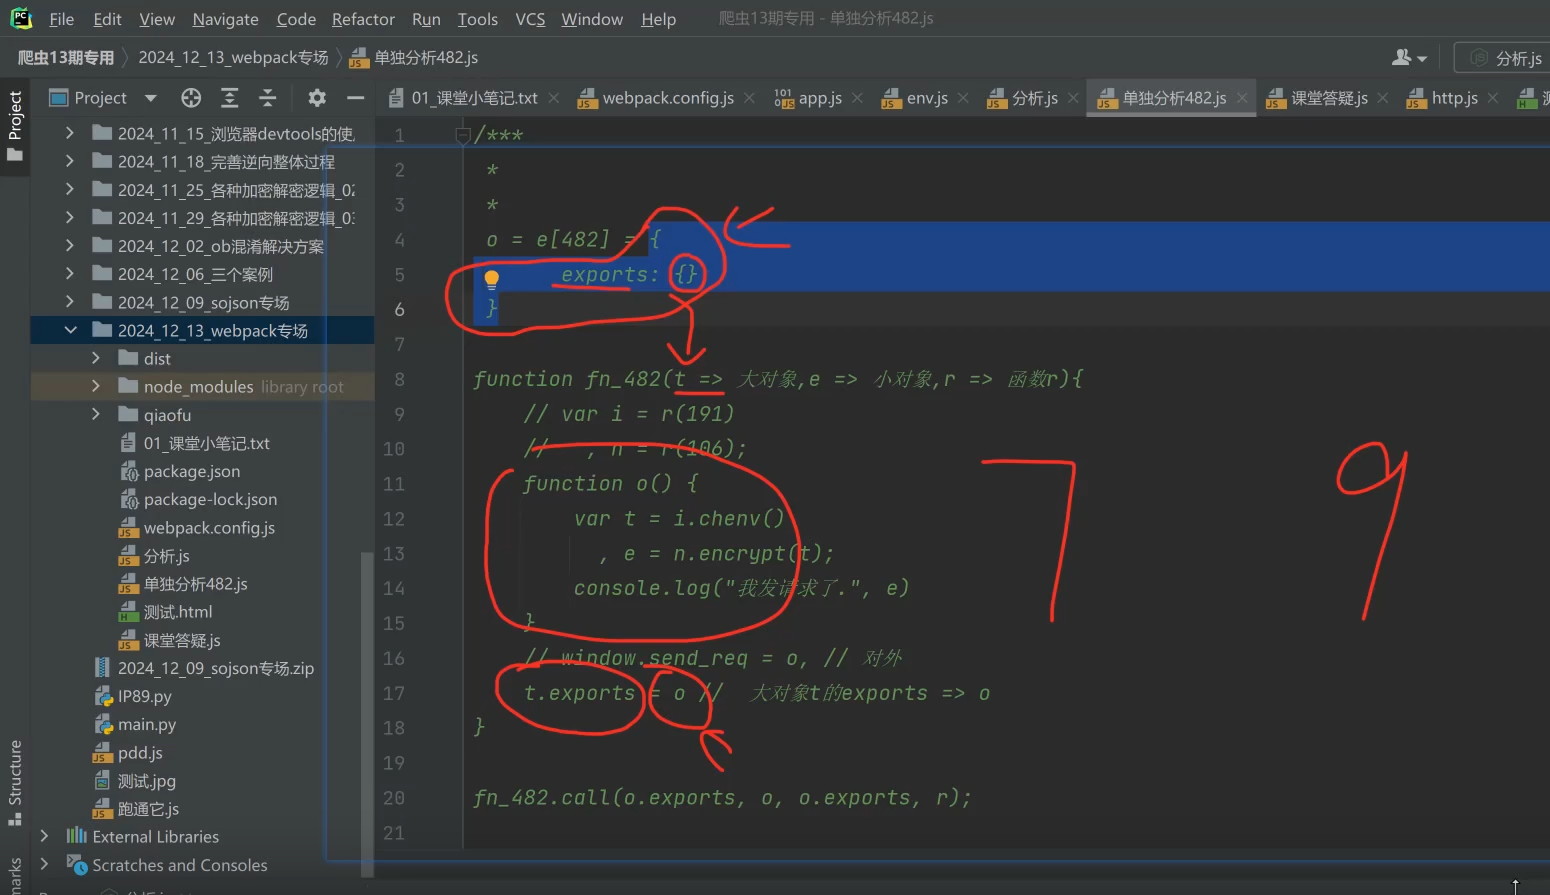Toggle code fold at line 1

[462, 135]
